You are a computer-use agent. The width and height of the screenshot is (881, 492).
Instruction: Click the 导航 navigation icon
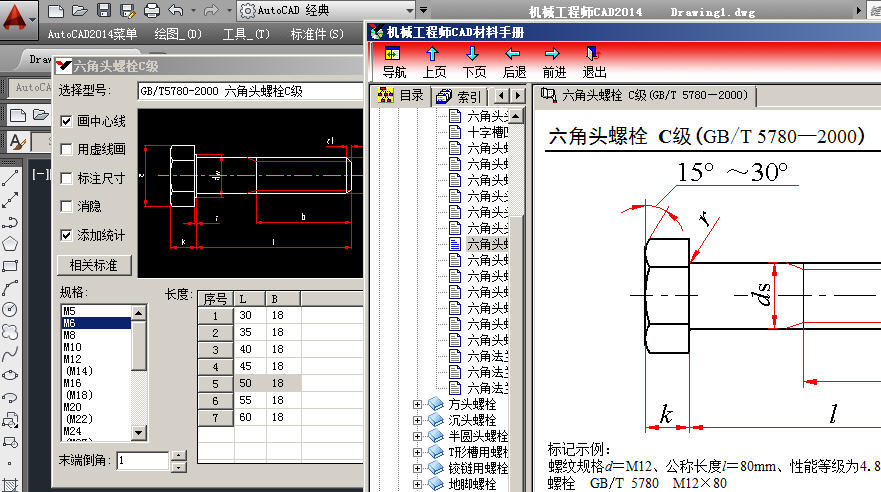pyautogui.click(x=394, y=61)
